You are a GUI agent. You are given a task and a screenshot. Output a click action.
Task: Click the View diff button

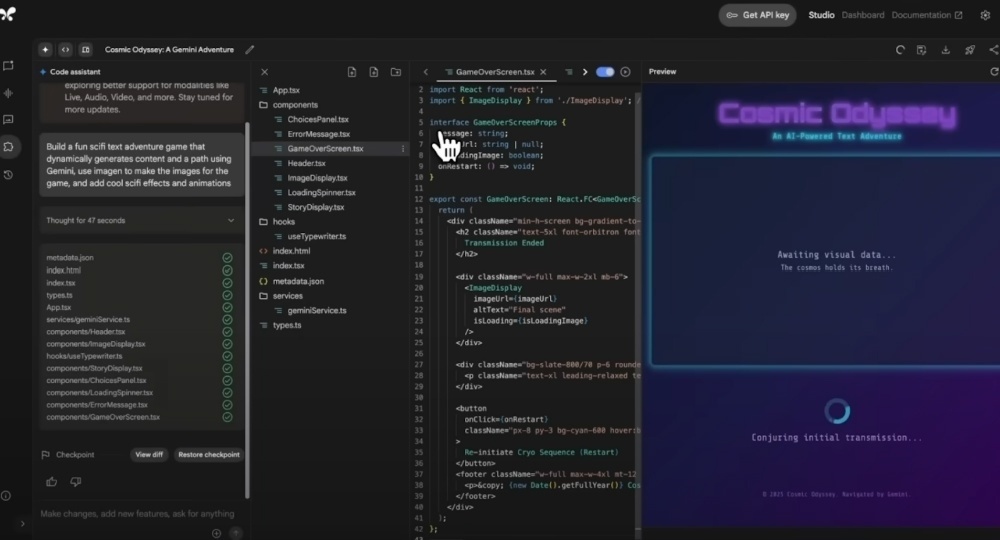pos(149,455)
